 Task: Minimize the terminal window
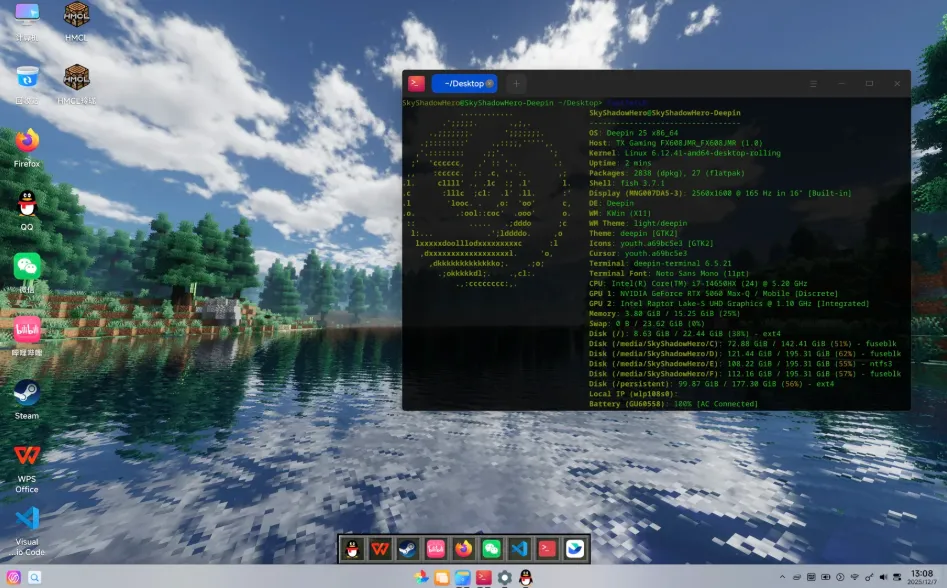pyautogui.click(x=841, y=84)
